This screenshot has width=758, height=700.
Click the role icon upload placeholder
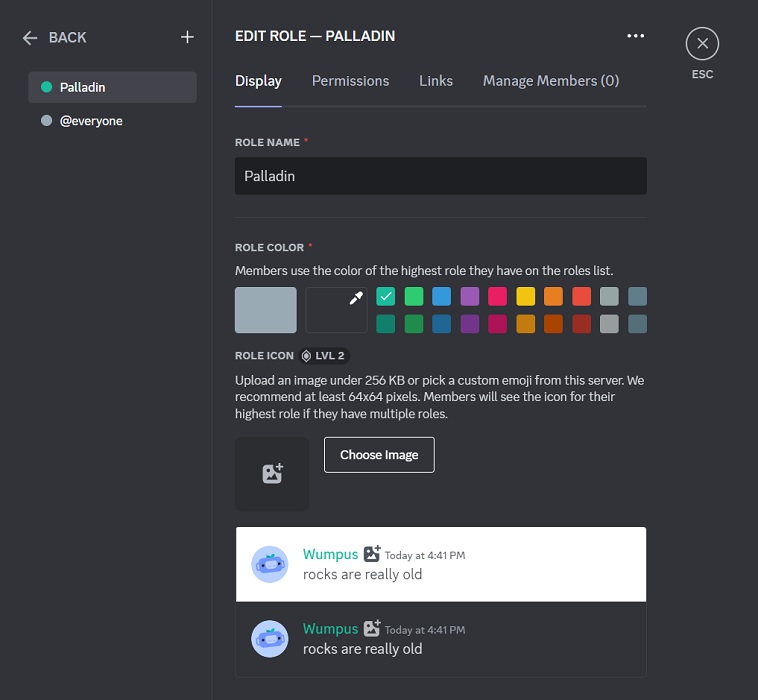click(x=272, y=474)
